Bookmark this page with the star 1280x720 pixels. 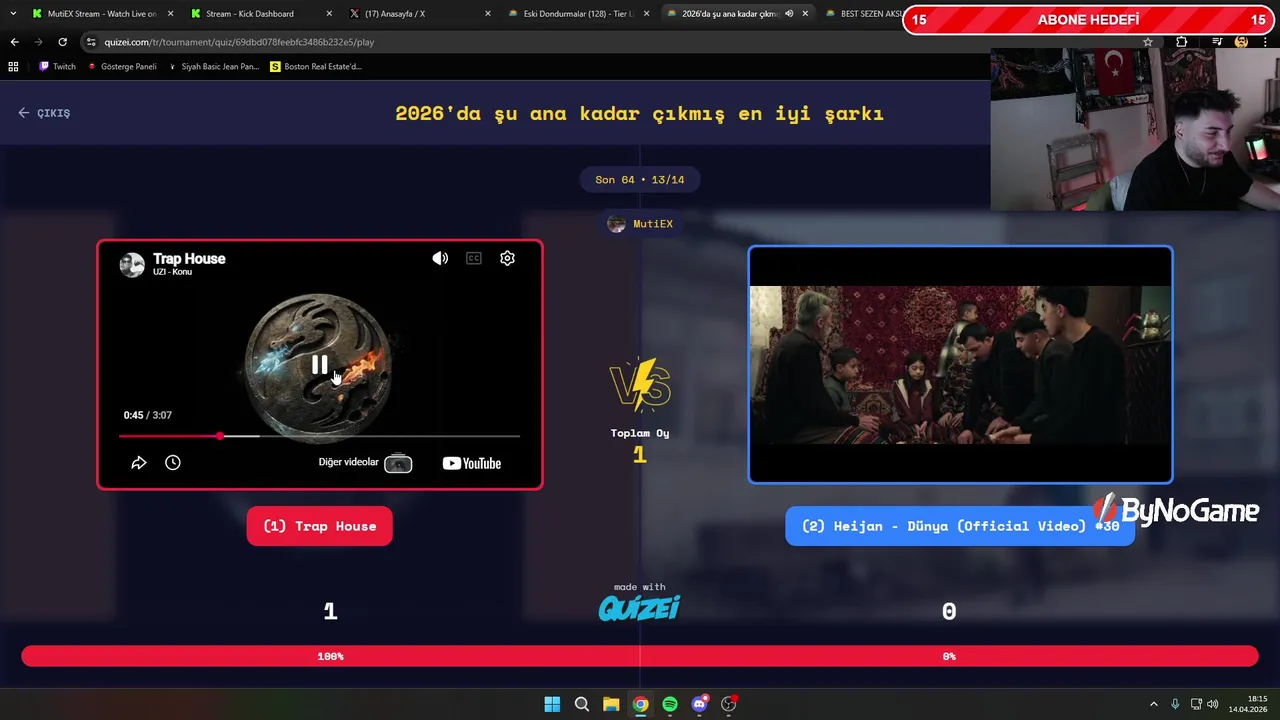point(1148,42)
